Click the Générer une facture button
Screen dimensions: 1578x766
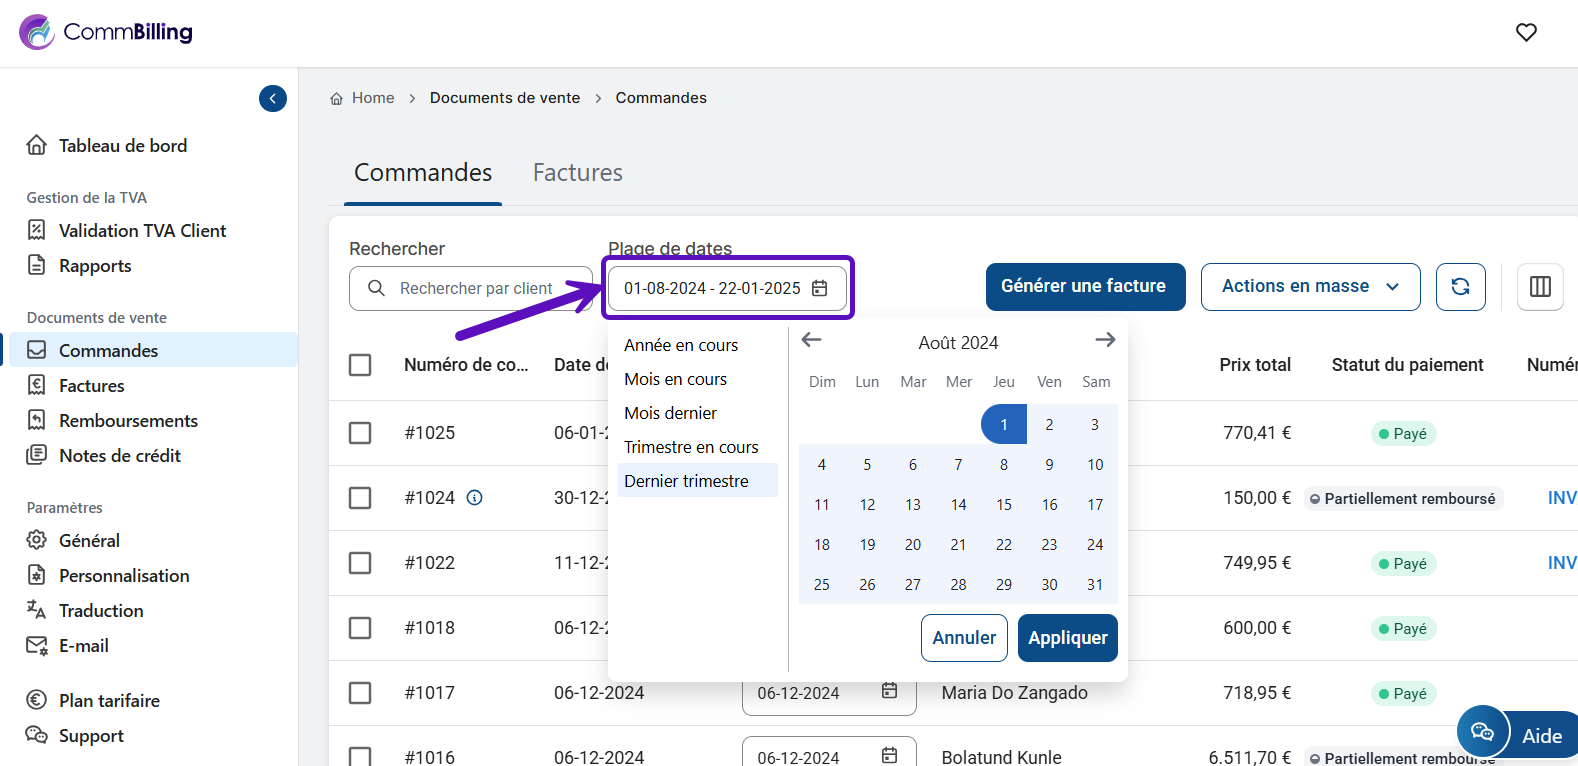click(1085, 287)
